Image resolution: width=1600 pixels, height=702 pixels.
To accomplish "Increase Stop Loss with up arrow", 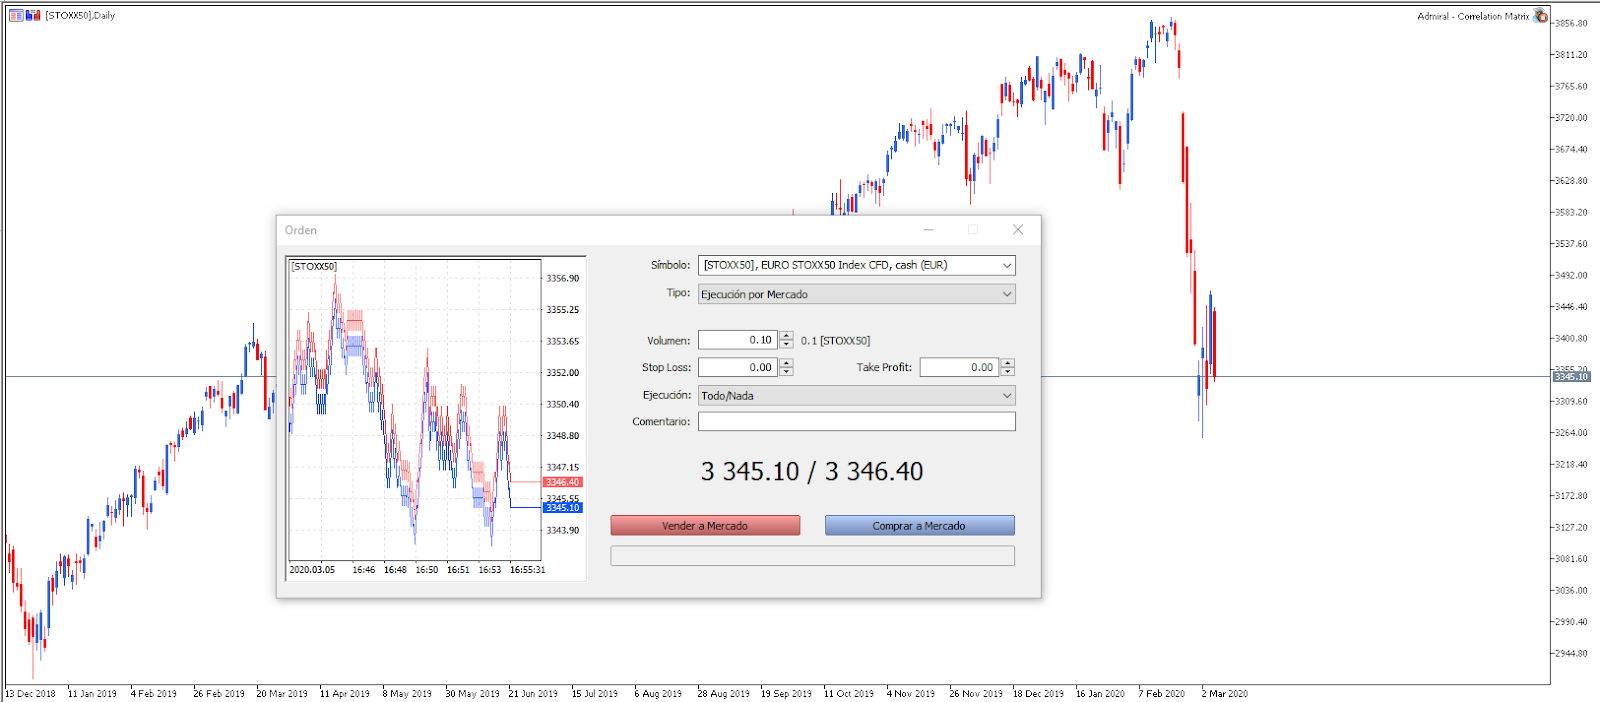I will tap(786, 363).
